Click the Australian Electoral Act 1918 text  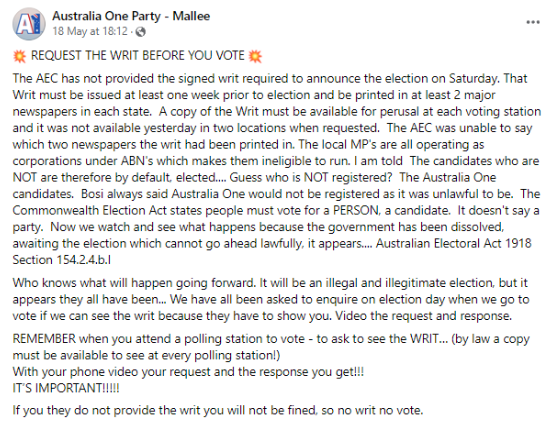(x=454, y=243)
